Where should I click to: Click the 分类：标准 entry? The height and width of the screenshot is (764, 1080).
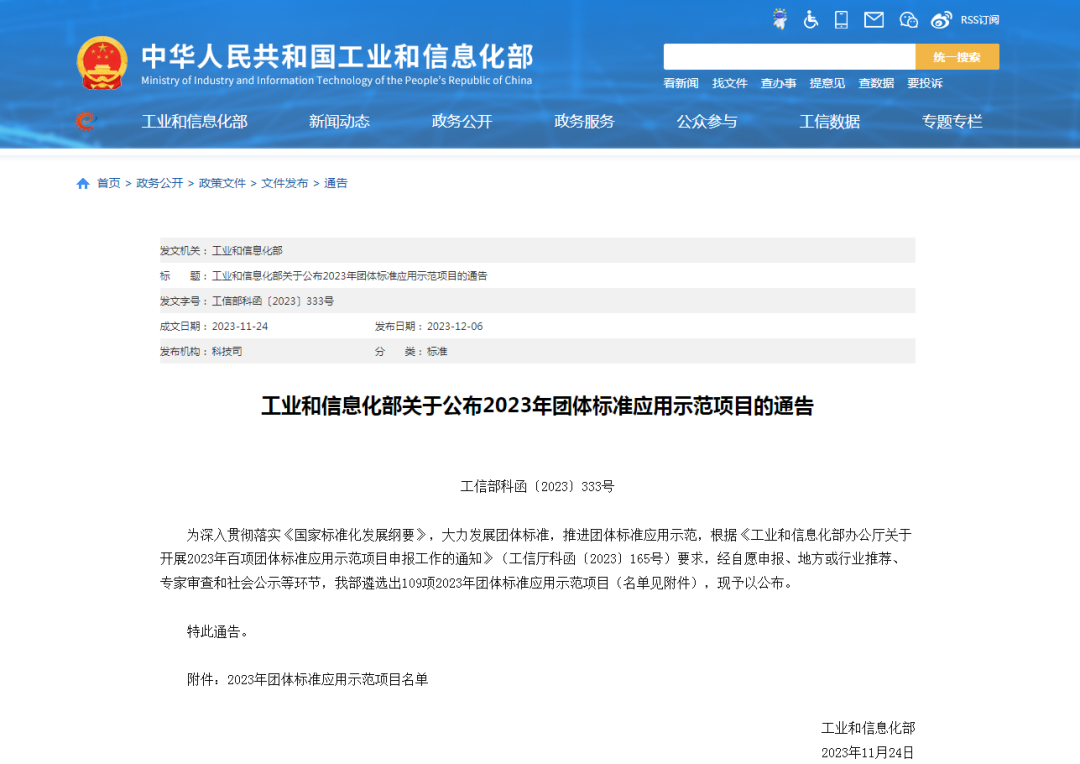coord(411,352)
